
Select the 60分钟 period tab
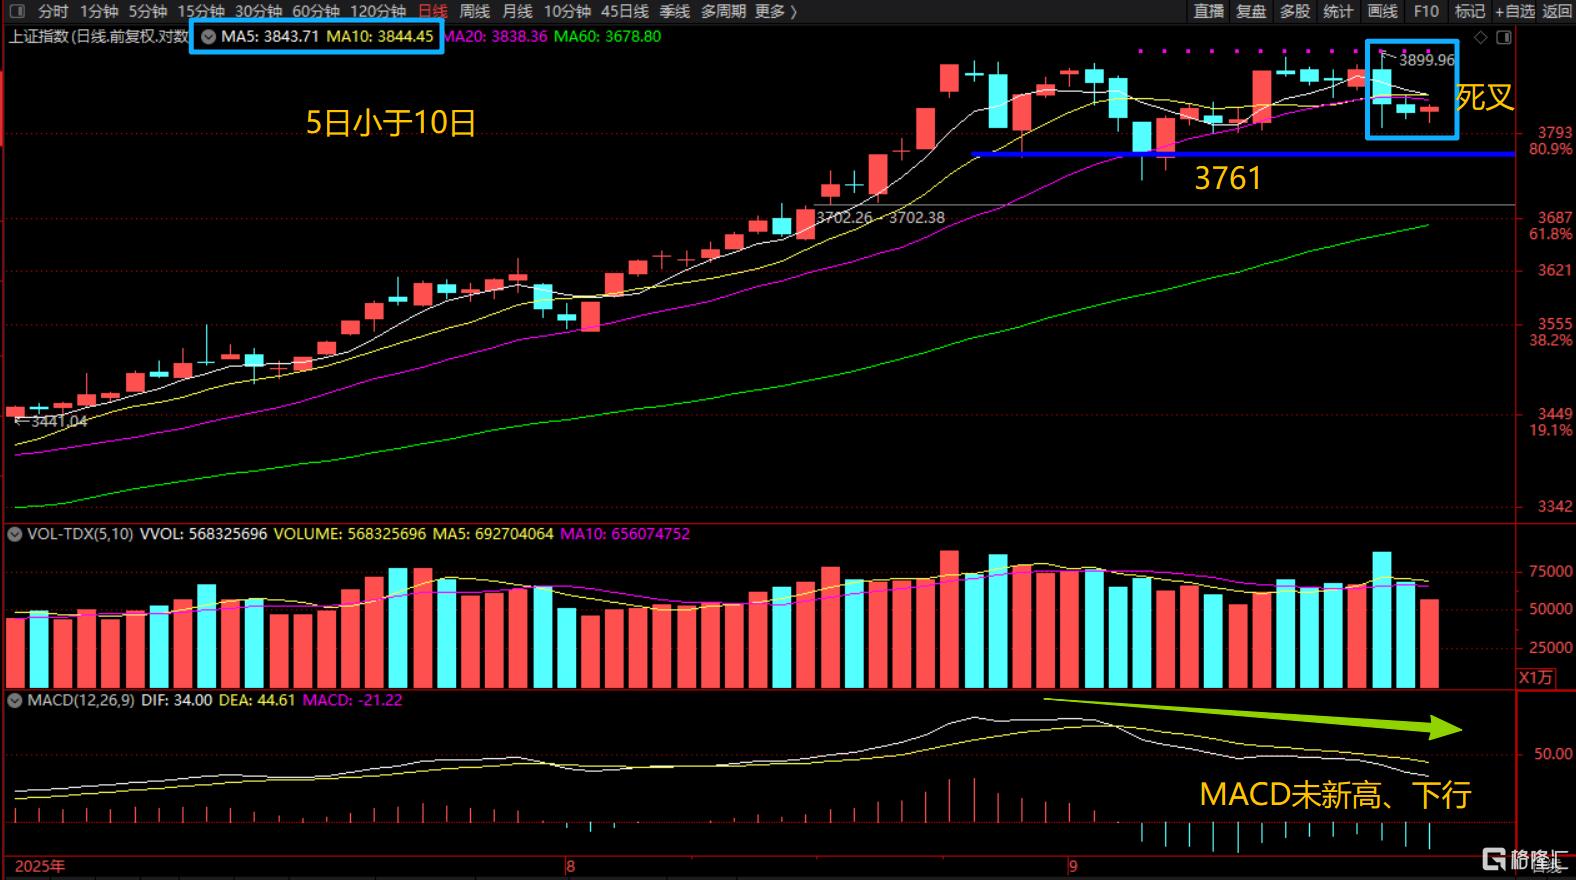coord(316,11)
